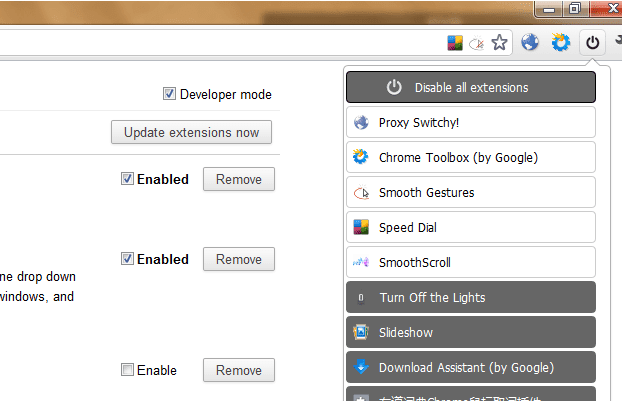
Task: Toggle Smooth Gestures extension in popup
Action: pyautogui.click(x=471, y=192)
